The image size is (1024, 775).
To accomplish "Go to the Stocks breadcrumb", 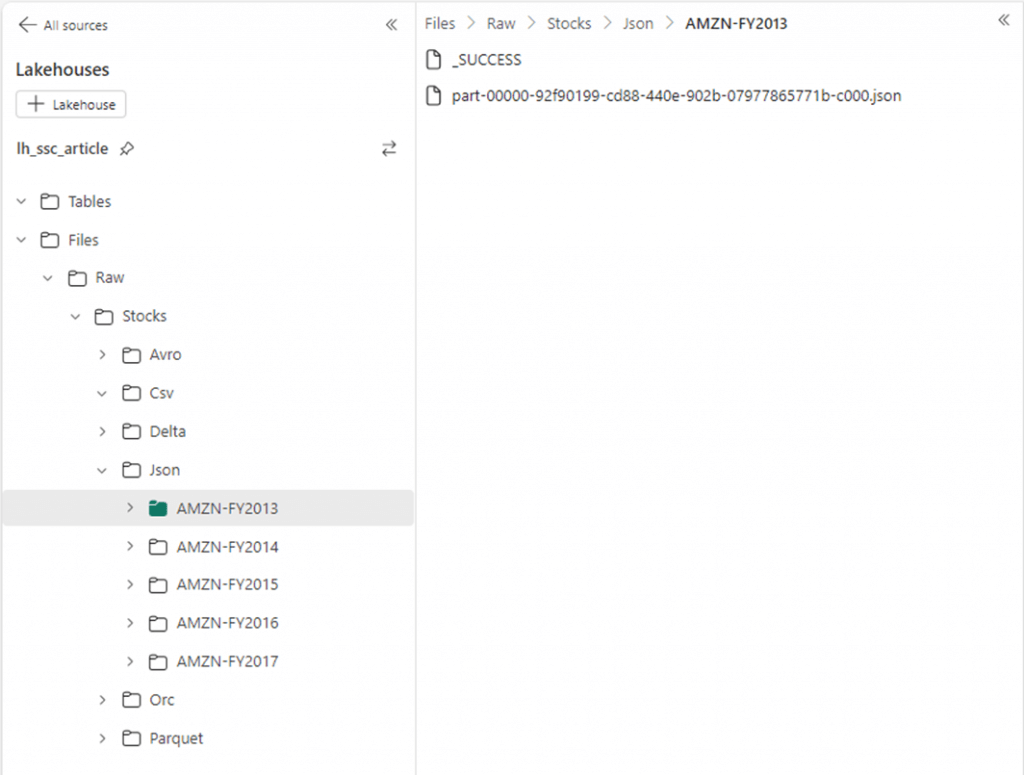I will [x=569, y=24].
